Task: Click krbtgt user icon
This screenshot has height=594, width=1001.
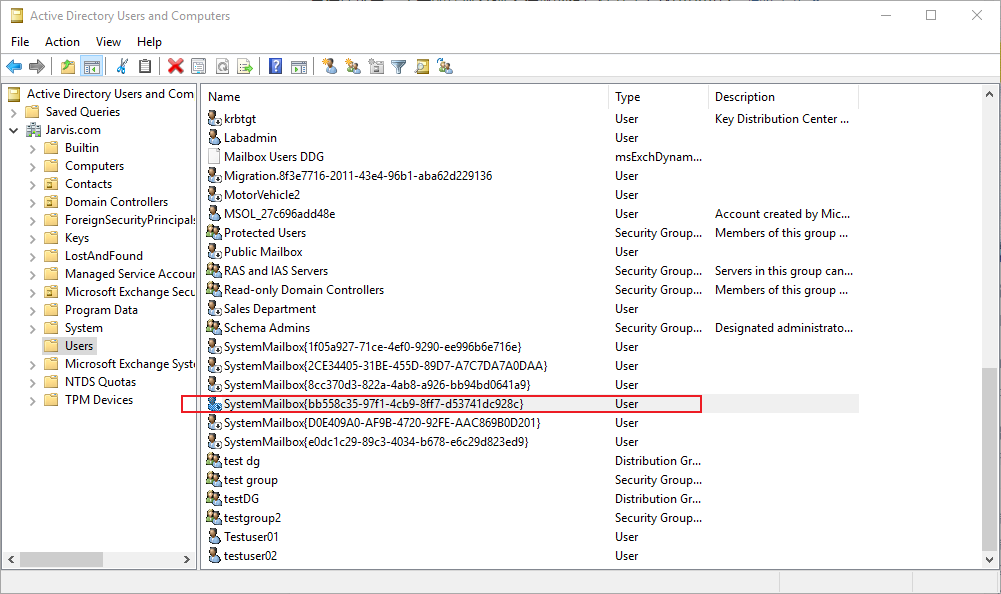Action: coord(214,118)
